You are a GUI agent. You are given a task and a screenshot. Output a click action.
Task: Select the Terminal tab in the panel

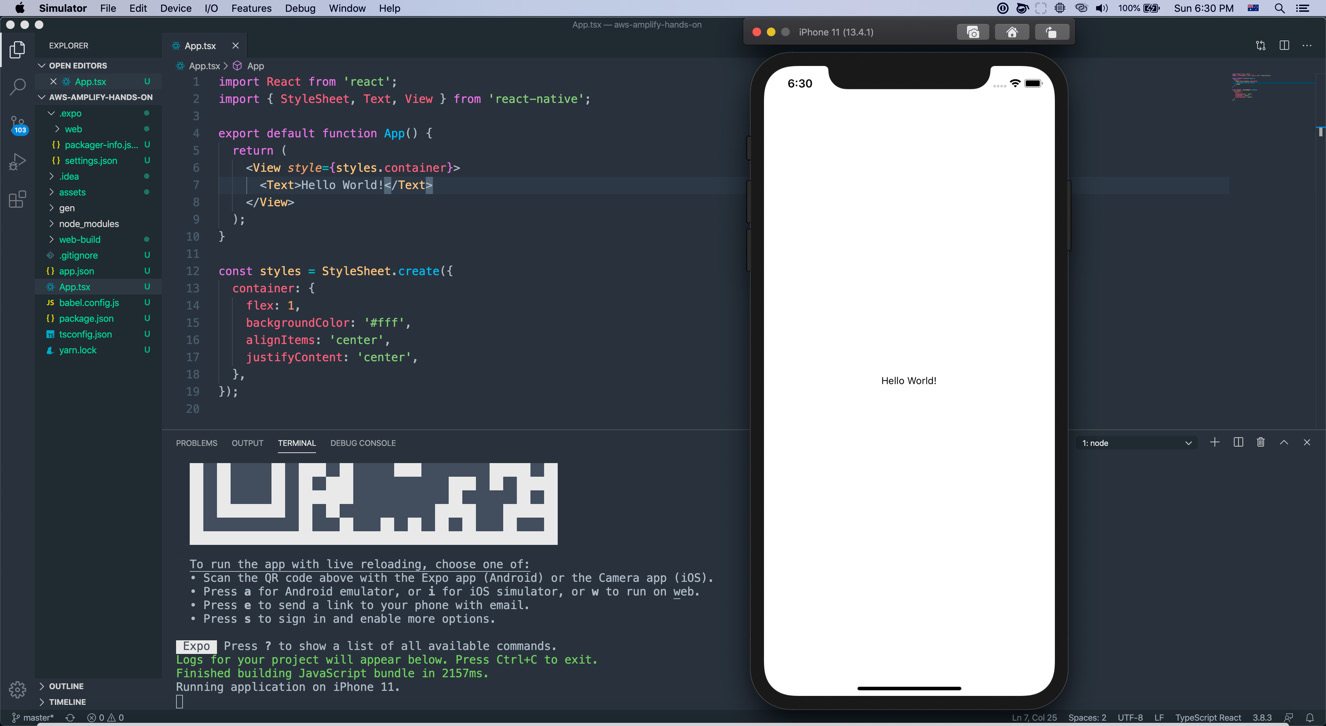click(297, 443)
